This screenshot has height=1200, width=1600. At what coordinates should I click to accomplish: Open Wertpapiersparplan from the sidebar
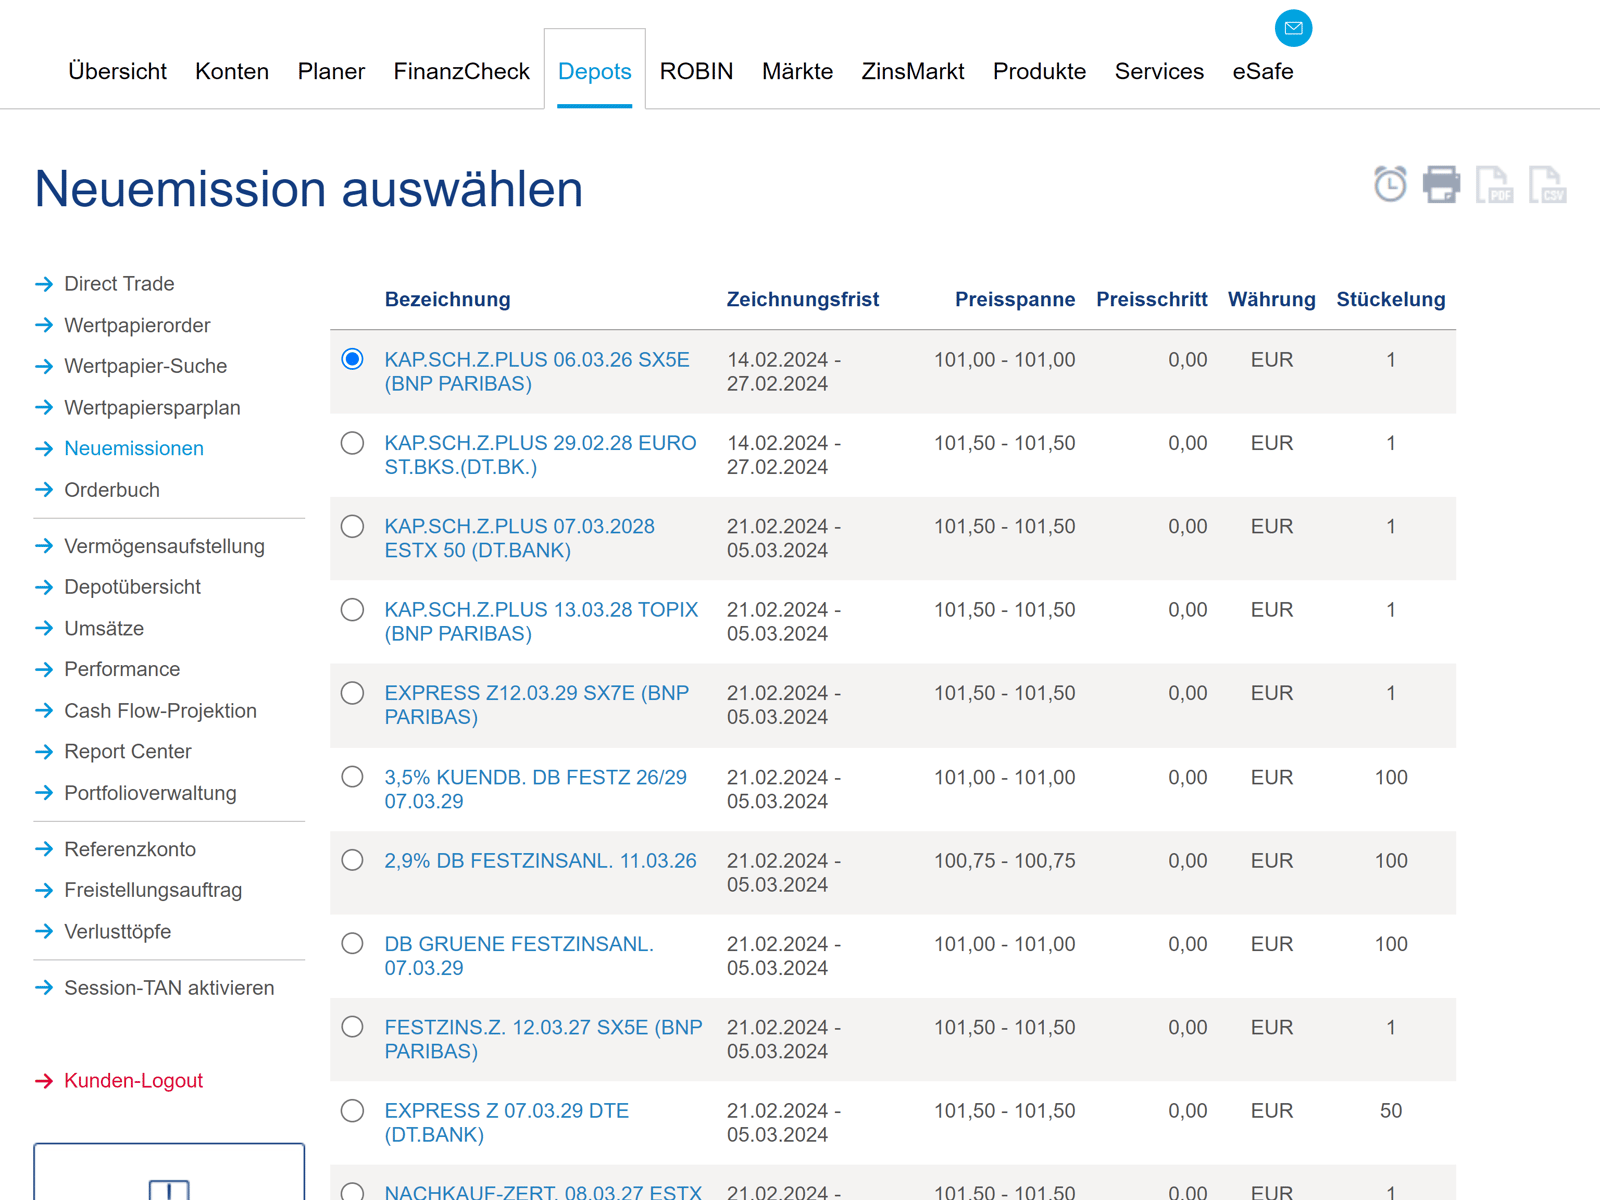152,408
